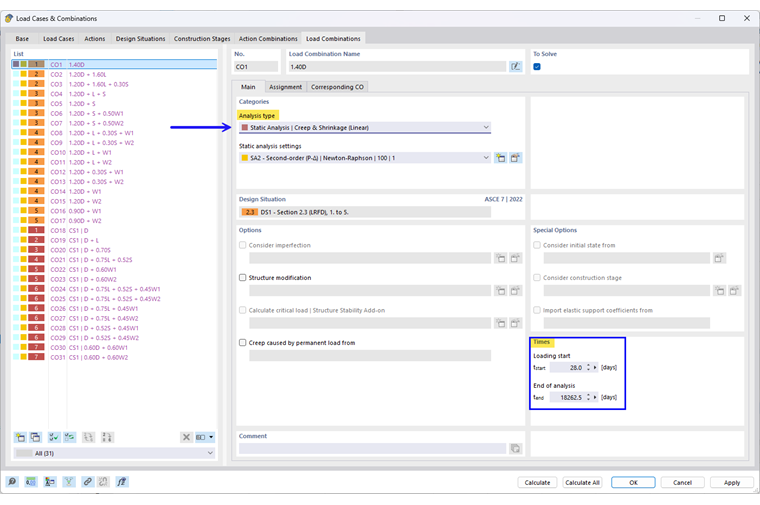Click the OK button

pyautogui.click(x=633, y=483)
